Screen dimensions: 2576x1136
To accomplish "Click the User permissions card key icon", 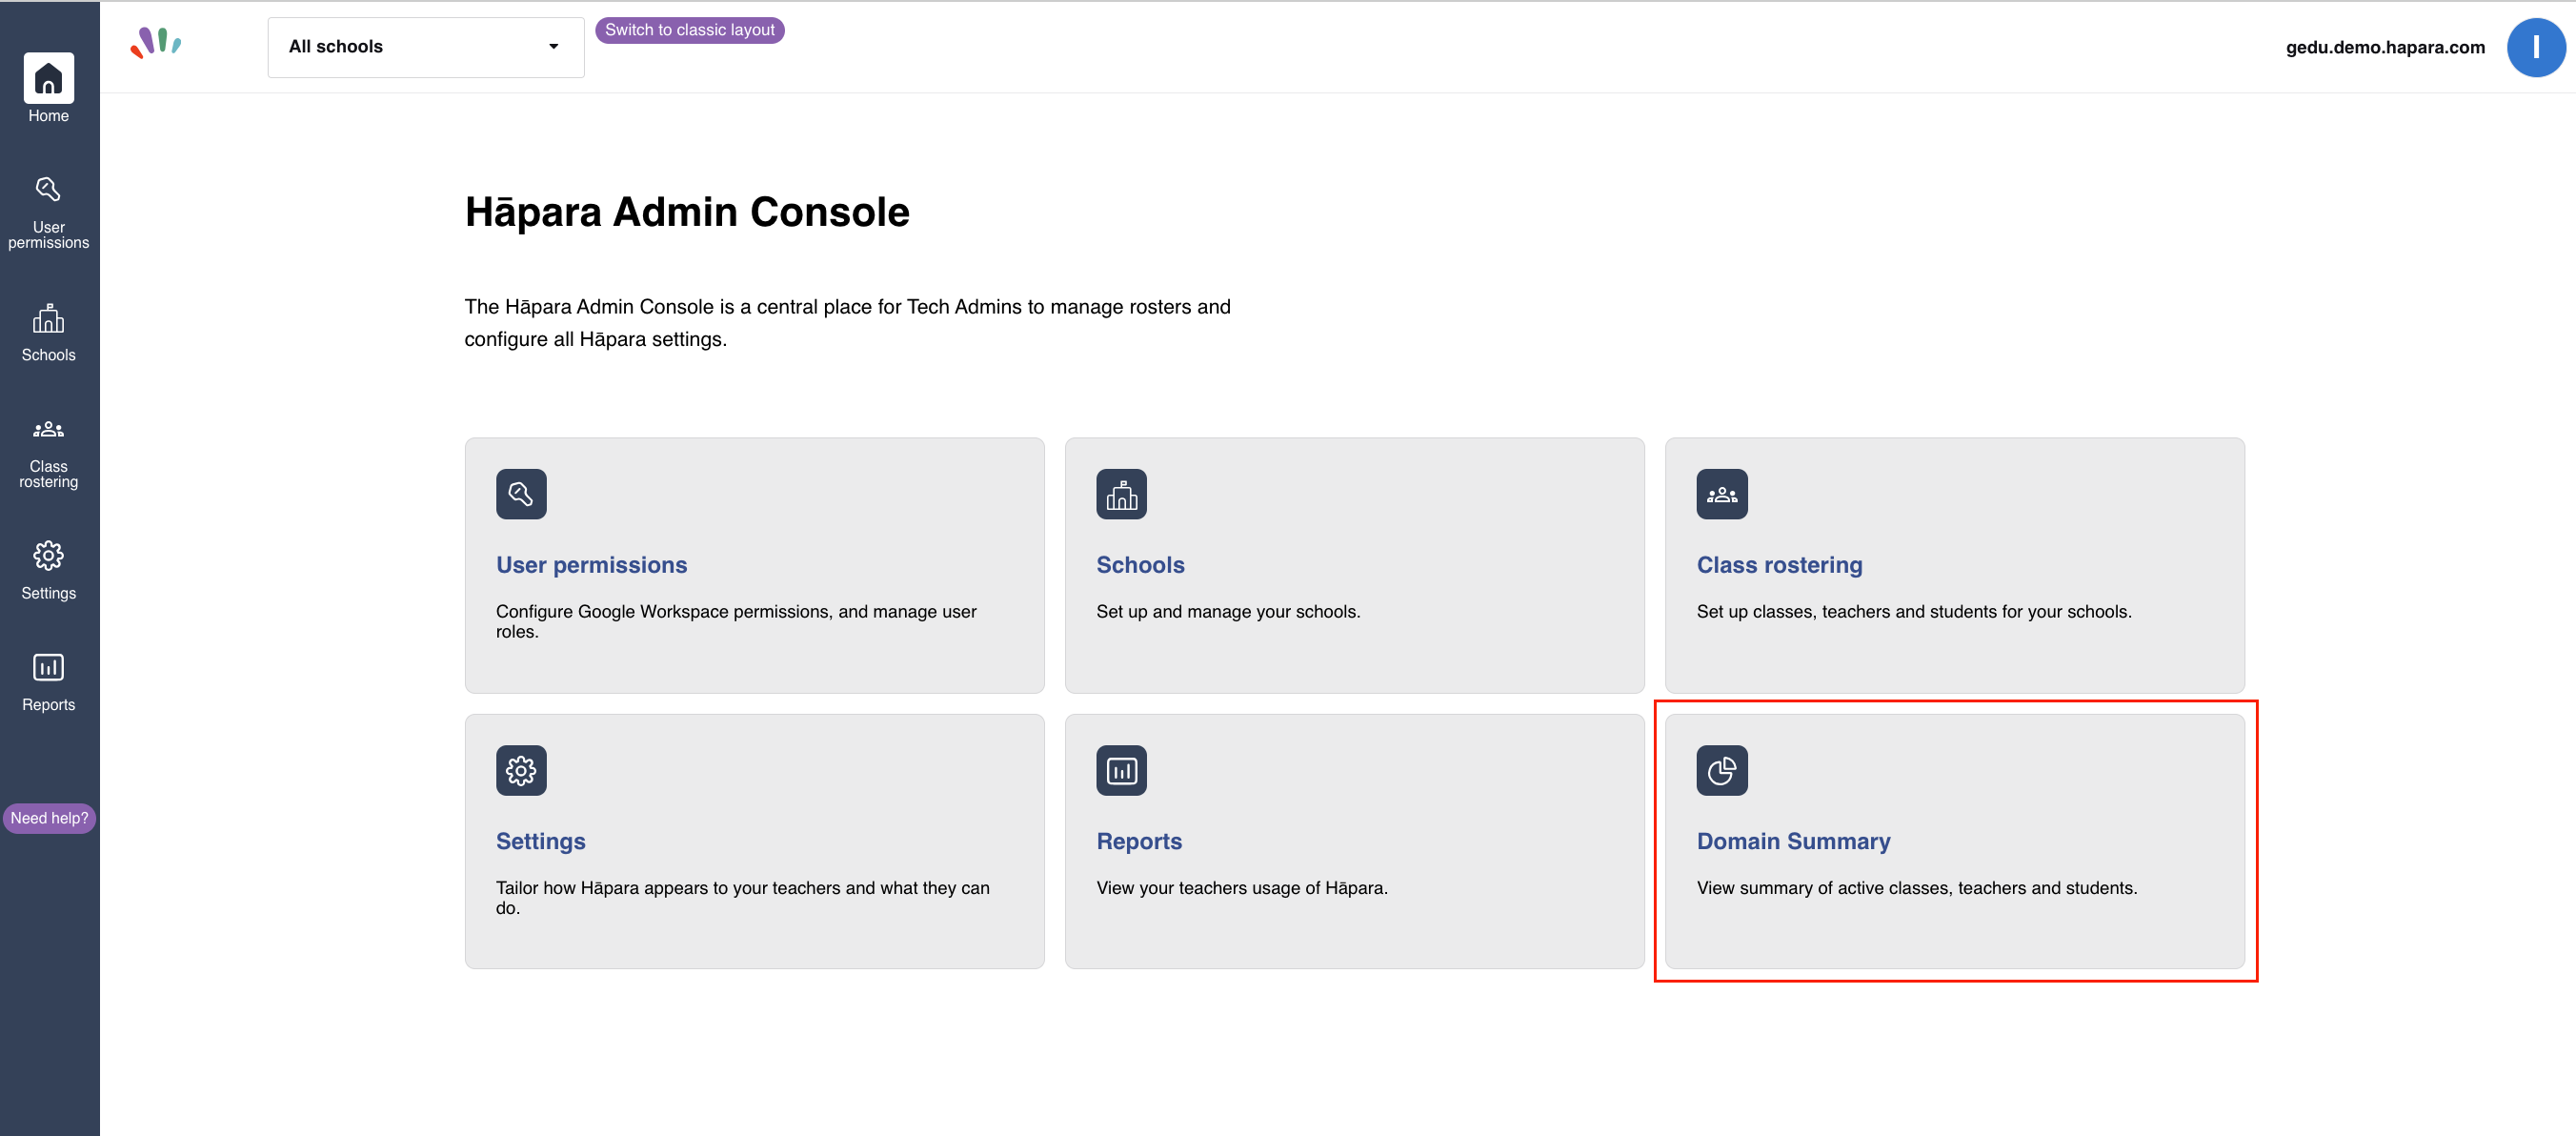I will [521, 494].
